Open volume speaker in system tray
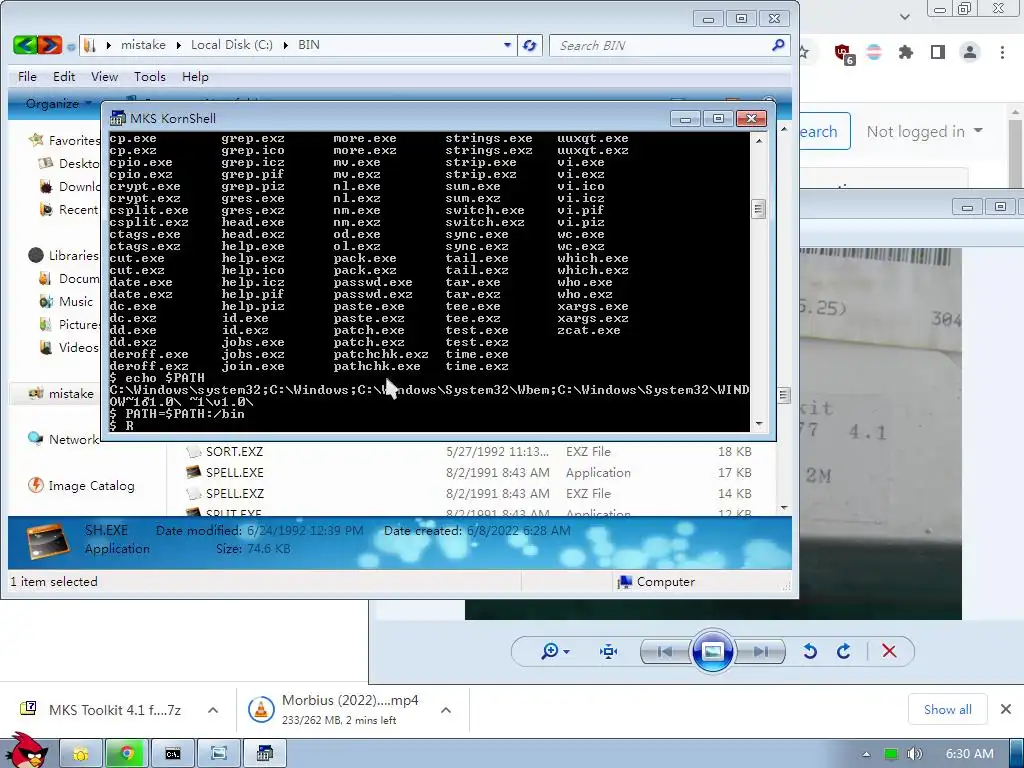The height and width of the screenshot is (768, 1024). click(x=914, y=754)
